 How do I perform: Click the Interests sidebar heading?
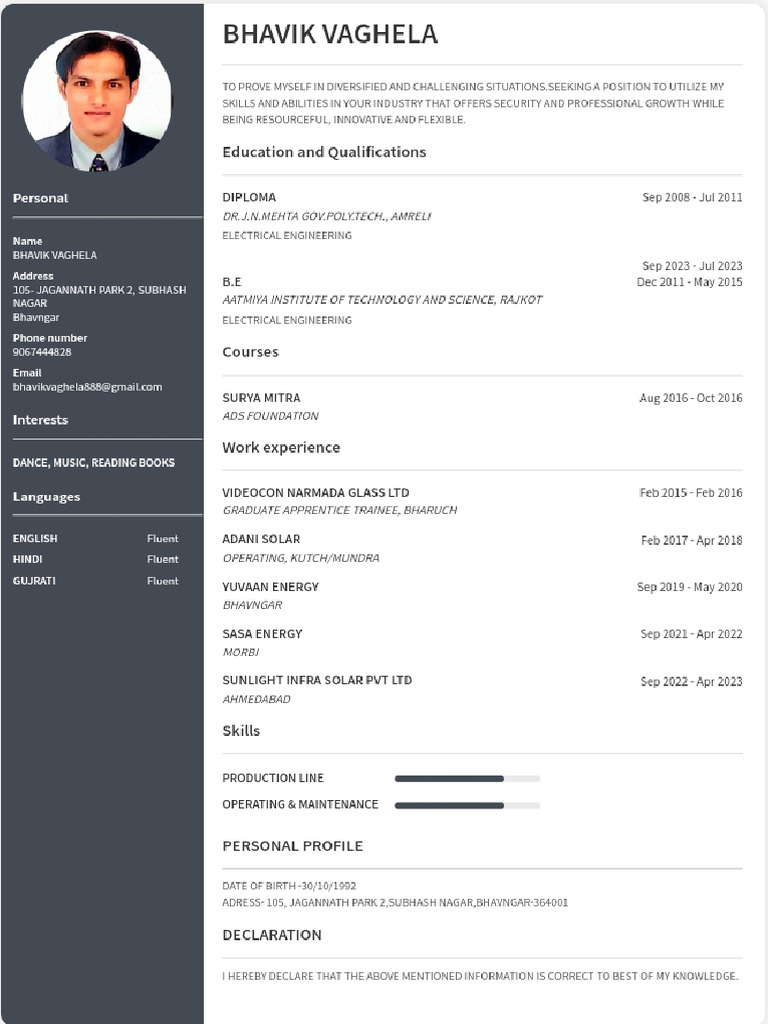point(40,420)
